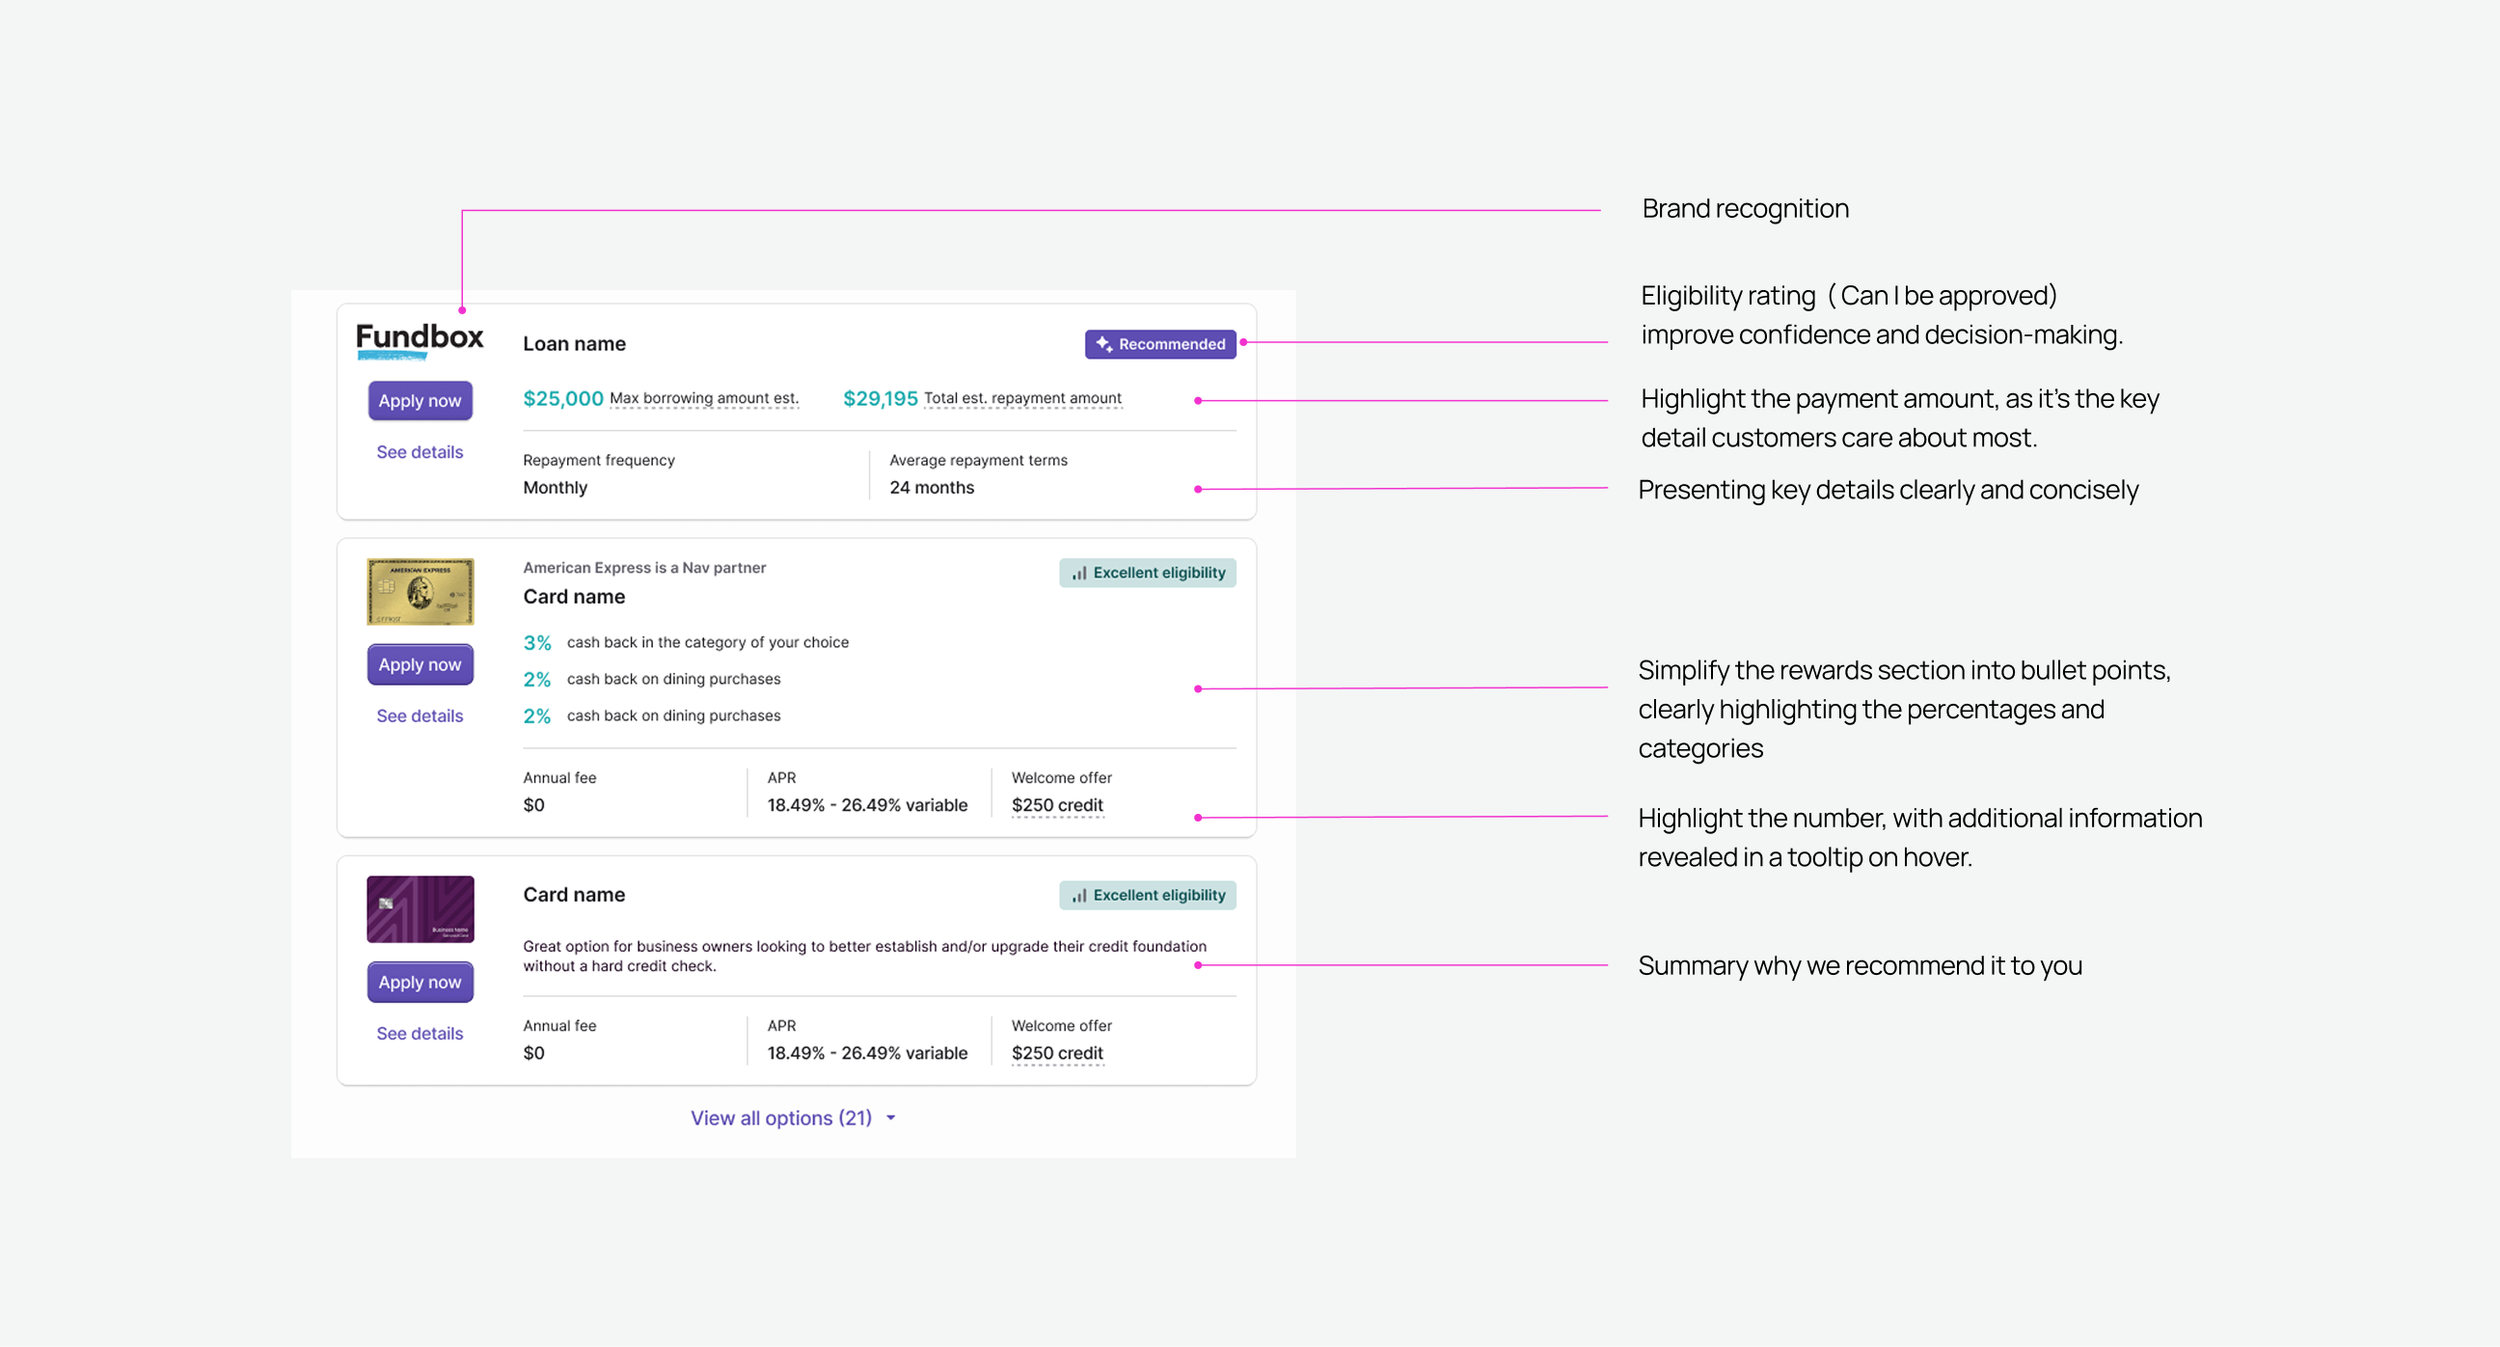Click the Excellent eligibility badge on the Amex card
Viewport: 2500px width, 1347px height.
point(1147,573)
